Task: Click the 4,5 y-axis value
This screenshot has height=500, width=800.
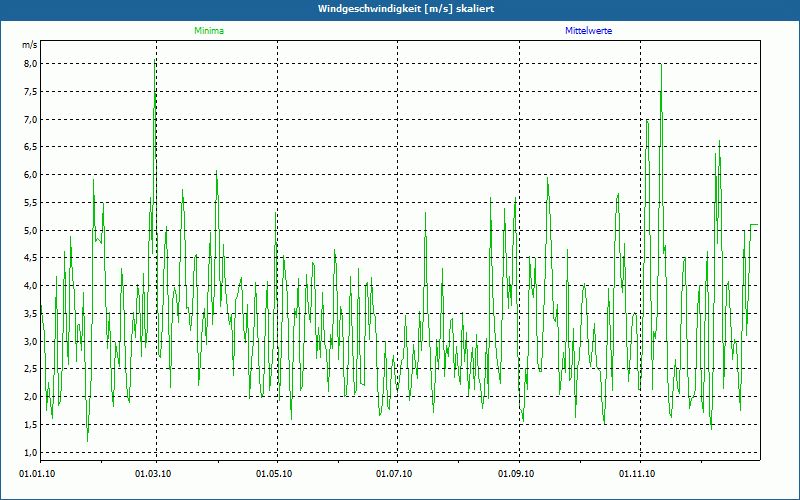Action: coord(31,258)
